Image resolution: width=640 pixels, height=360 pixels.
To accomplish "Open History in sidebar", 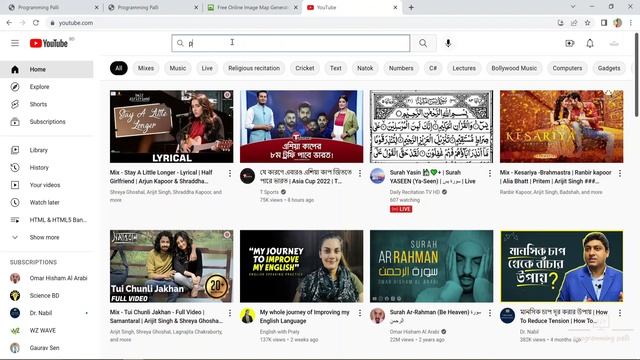I will (x=47, y=167).
